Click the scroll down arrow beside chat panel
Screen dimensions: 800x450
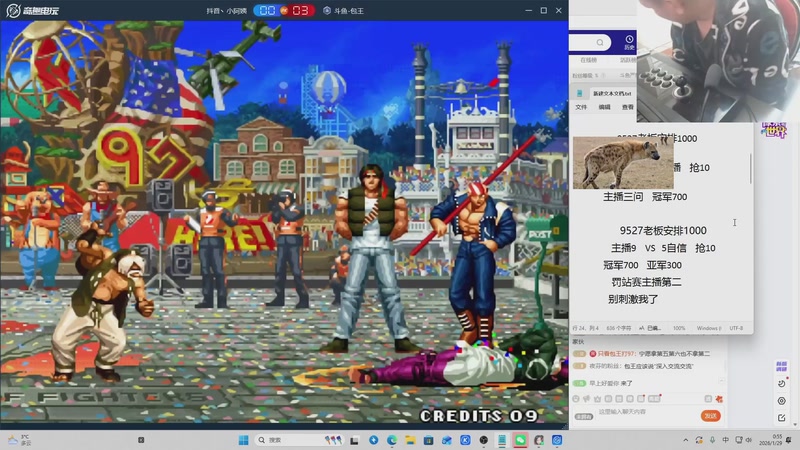coord(795,424)
